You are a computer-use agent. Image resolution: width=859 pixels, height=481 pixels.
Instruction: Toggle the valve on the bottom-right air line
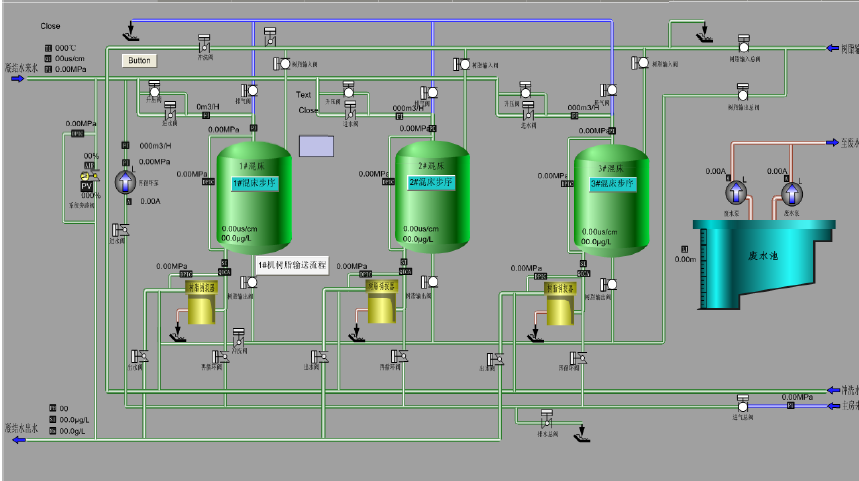(x=742, y=405)
